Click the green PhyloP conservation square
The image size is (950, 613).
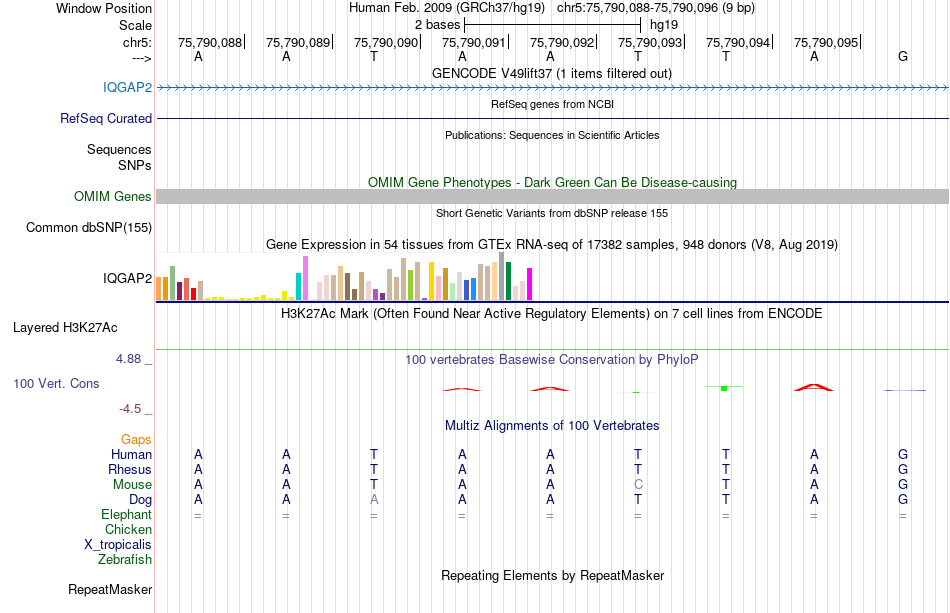(724, 388)
